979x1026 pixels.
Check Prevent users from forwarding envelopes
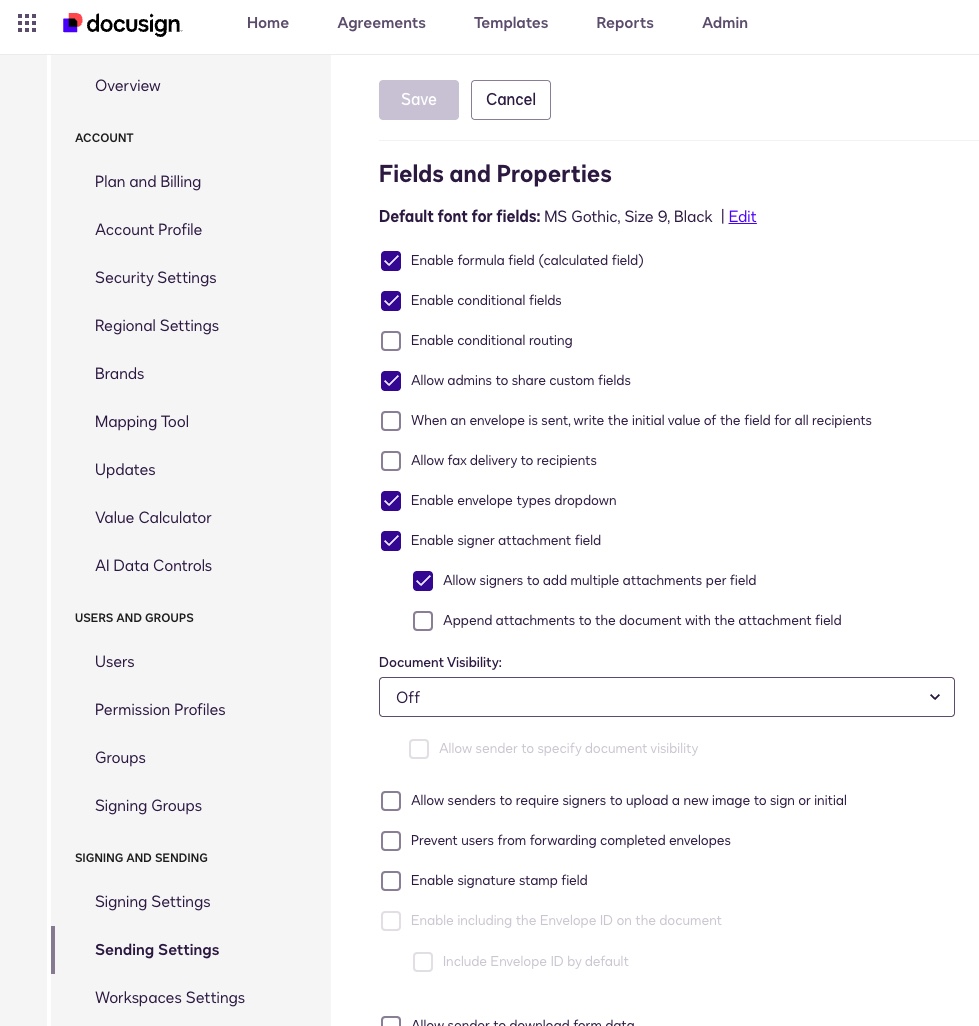pos(391,841)
